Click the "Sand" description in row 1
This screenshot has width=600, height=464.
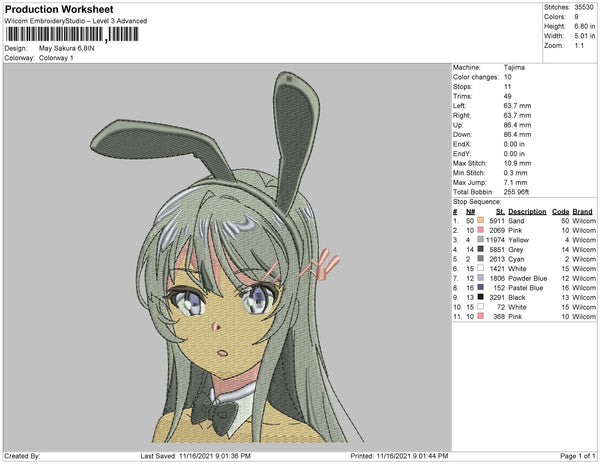coord(516,221)
